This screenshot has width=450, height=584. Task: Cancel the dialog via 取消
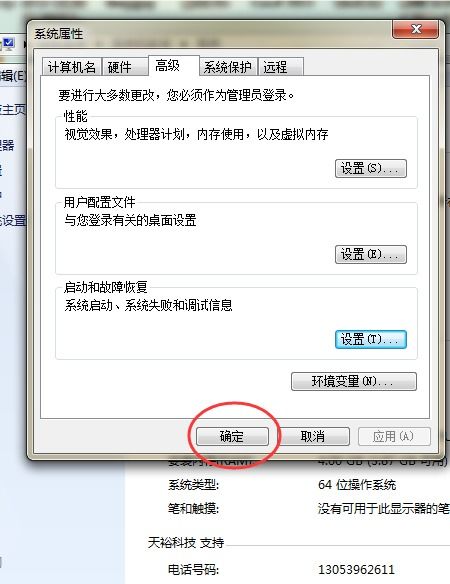coord(313,436)
